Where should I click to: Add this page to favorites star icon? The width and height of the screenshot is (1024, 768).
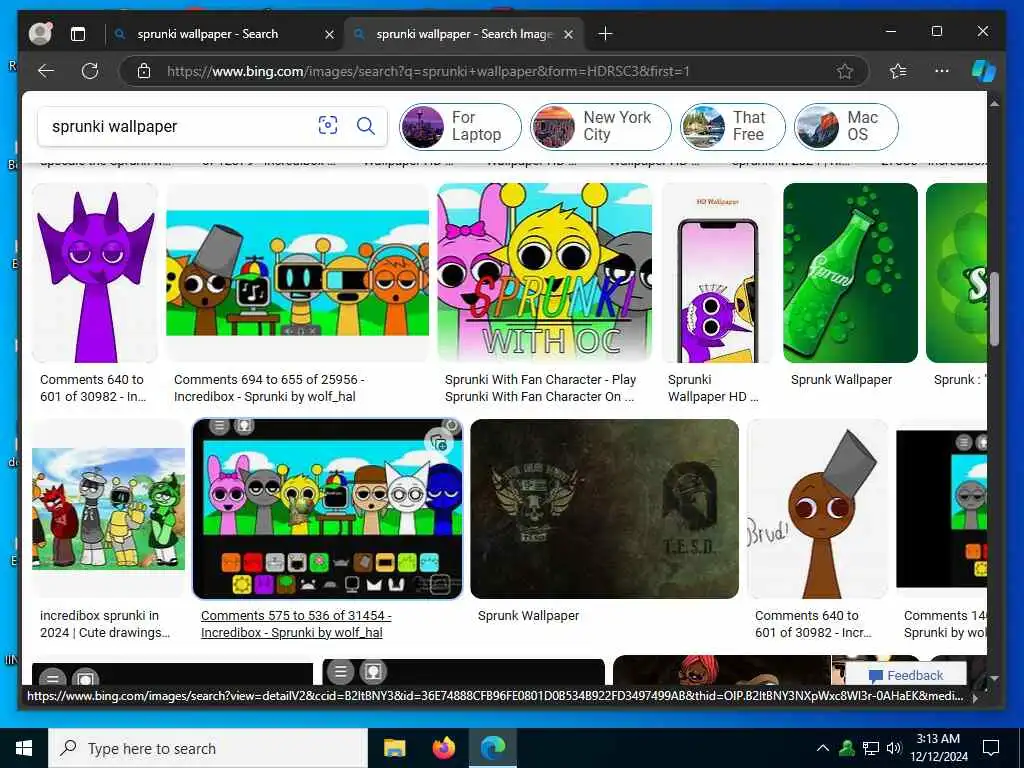(845, 71)
